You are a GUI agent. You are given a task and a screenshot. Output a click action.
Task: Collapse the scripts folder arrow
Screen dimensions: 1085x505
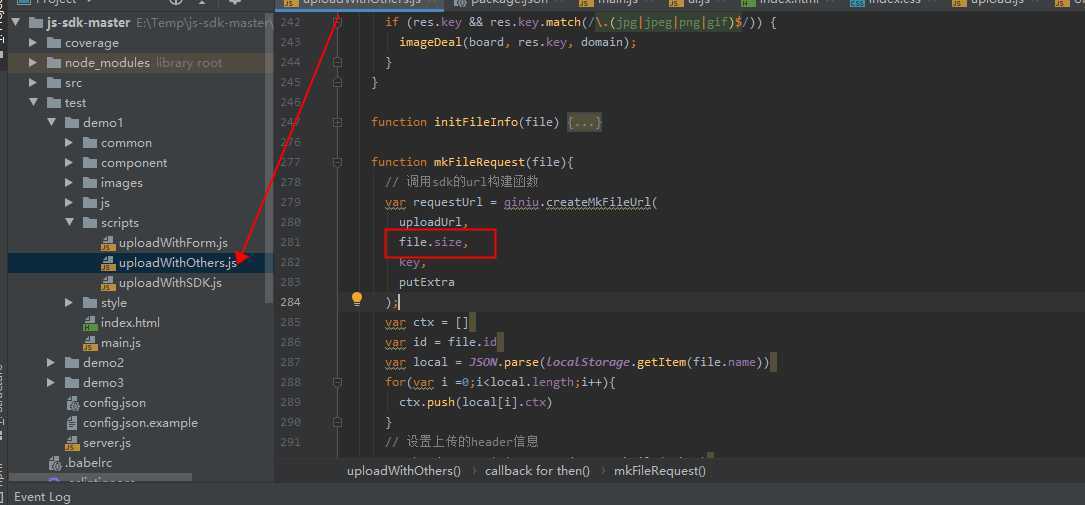tap(69, 223)
